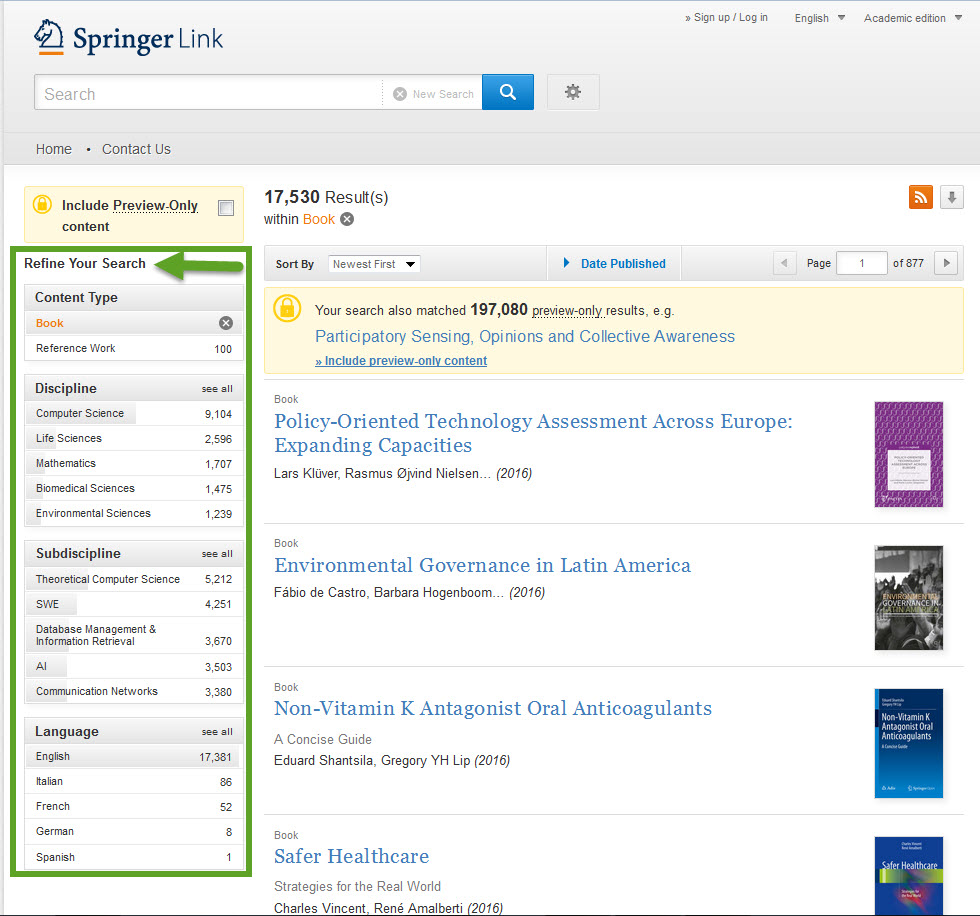Viewport: 980px width, 916px height.
Task: Click the lock icon in preview-only results banner
Action: [287, 308]
